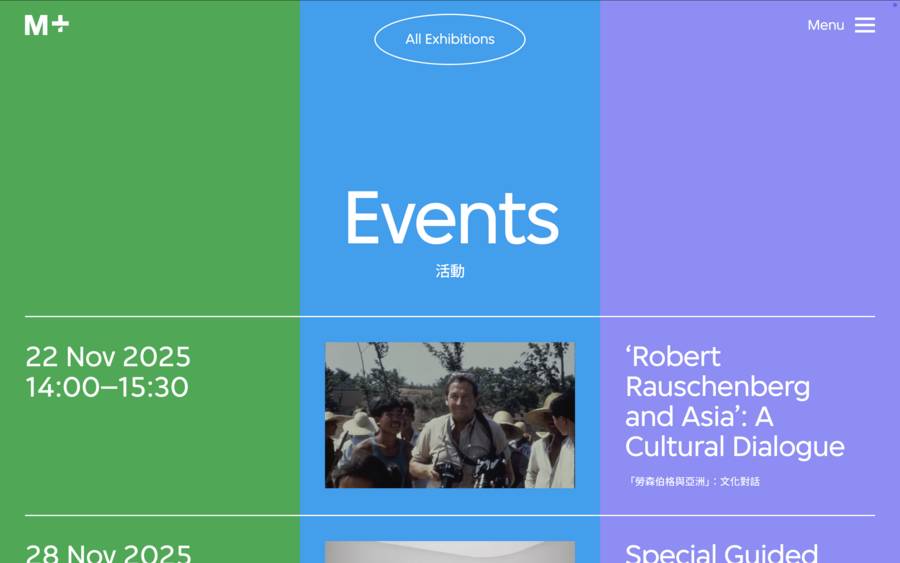The width and height of the screenshot is (900, 563).
Task: Click the blue column area above Events
Action: pos(450,120)
